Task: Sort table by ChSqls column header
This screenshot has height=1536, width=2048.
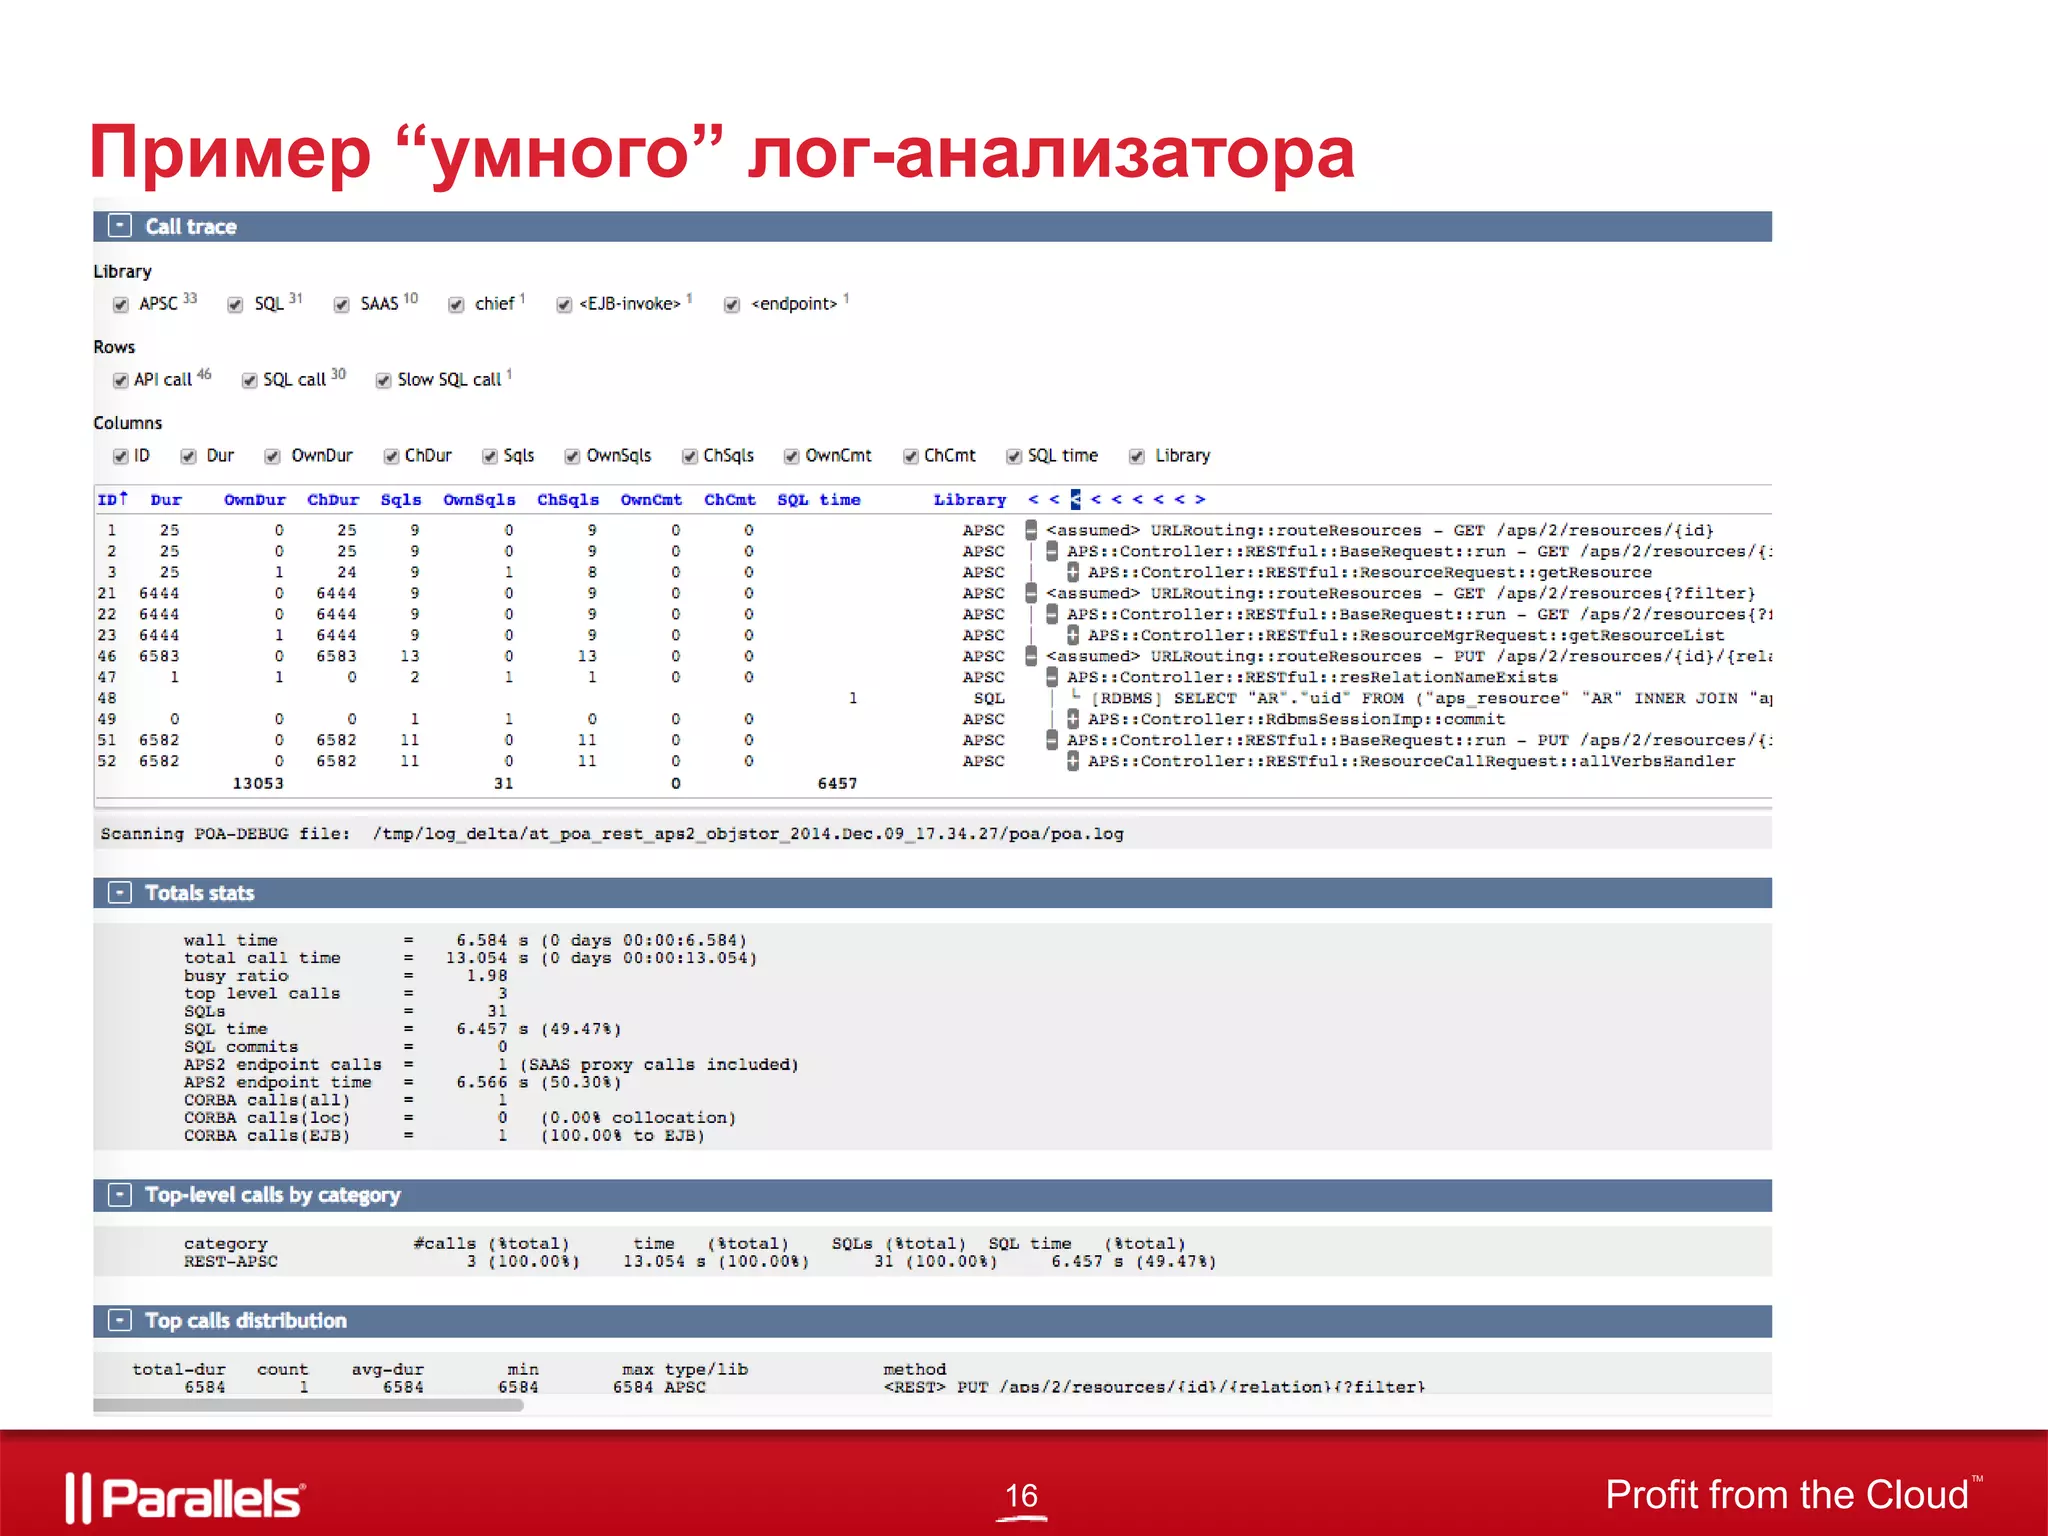Action: pos(568,500)
